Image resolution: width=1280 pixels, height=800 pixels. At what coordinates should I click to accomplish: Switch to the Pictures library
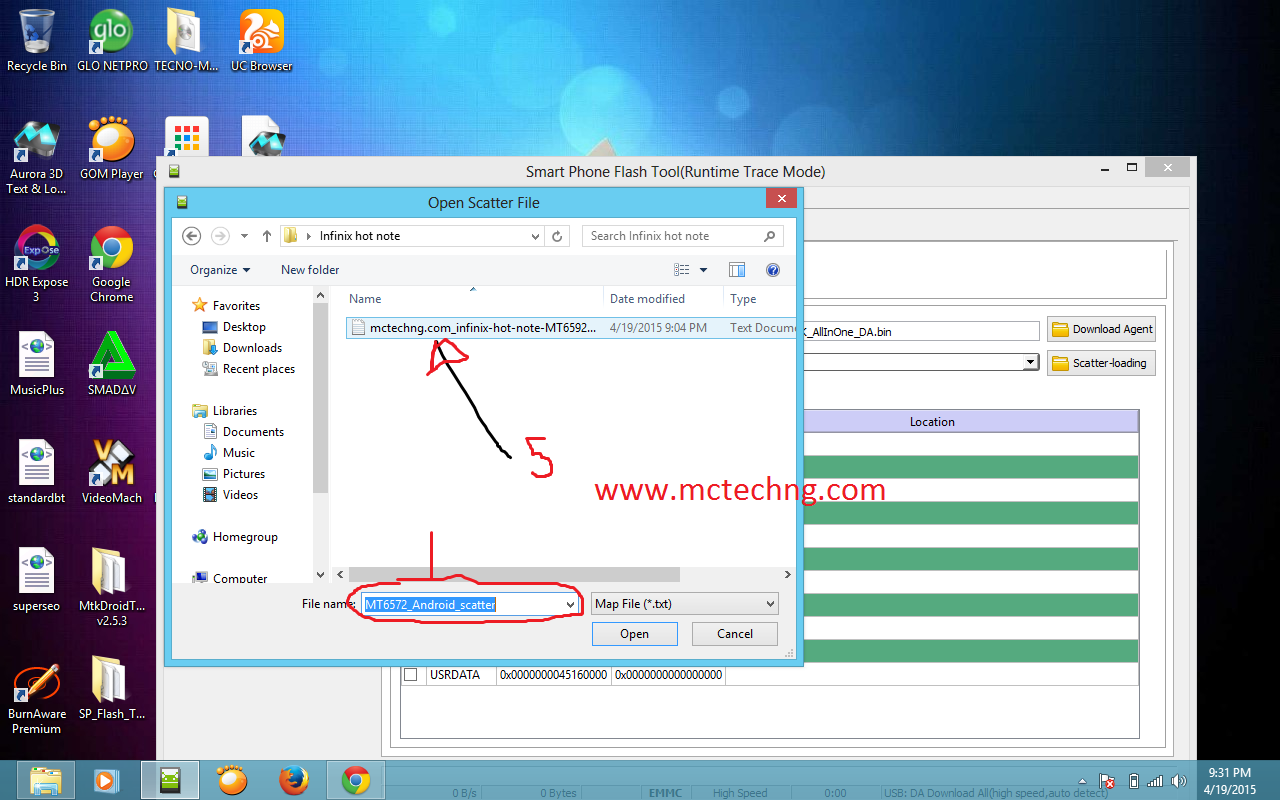(243, 473)
